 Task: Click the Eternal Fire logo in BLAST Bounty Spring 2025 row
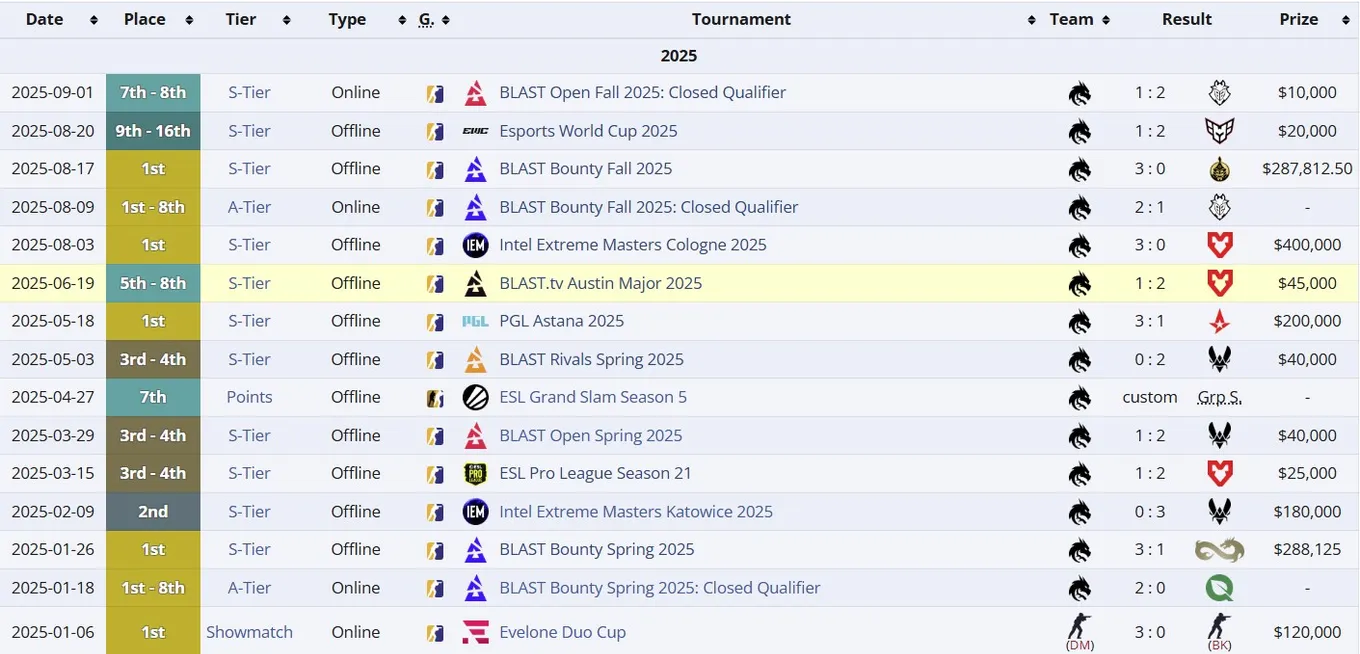[x=1219, y=549]
